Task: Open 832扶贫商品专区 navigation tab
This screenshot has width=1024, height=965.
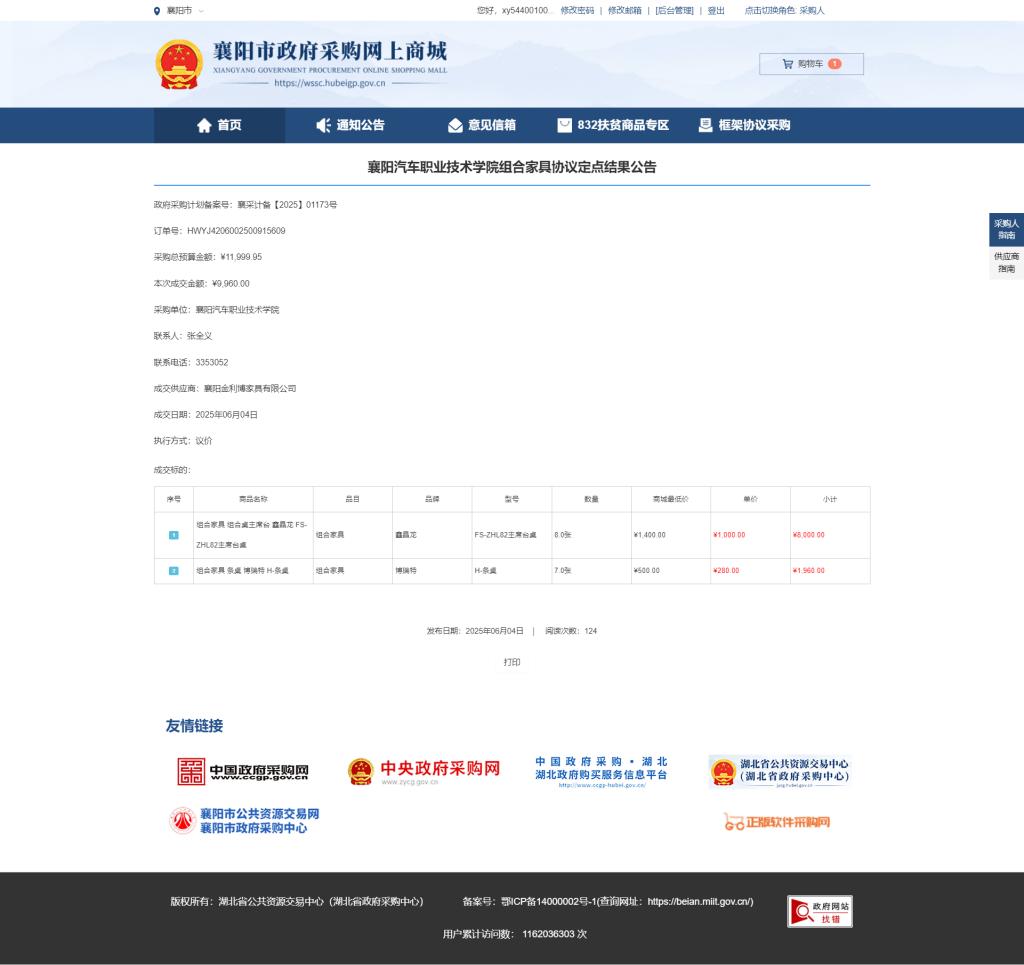Action: click(613, 125)
